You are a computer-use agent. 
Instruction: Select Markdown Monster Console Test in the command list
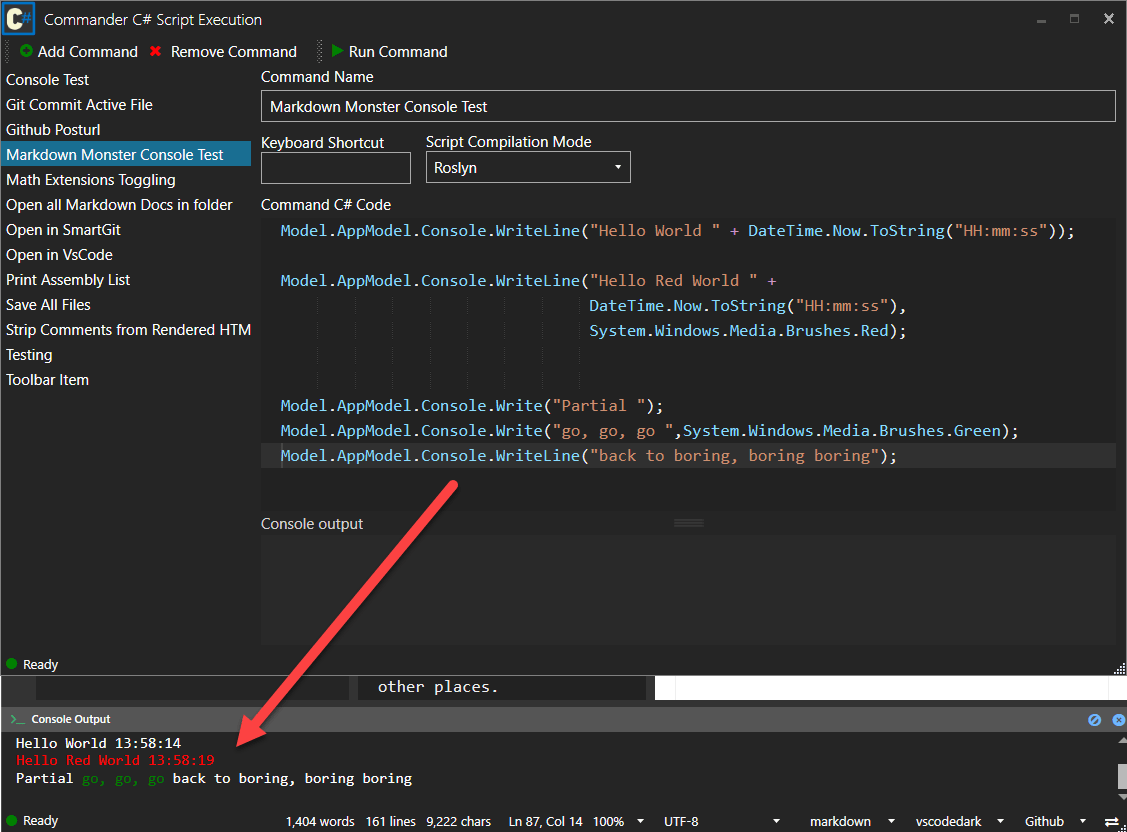point(126,154)
